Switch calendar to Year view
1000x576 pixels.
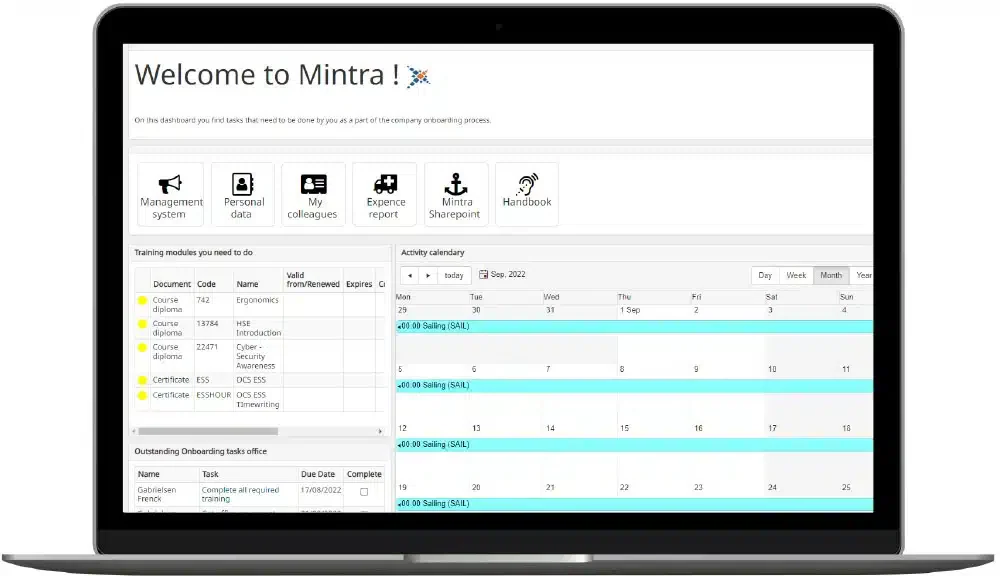click(x=863, y=275)
